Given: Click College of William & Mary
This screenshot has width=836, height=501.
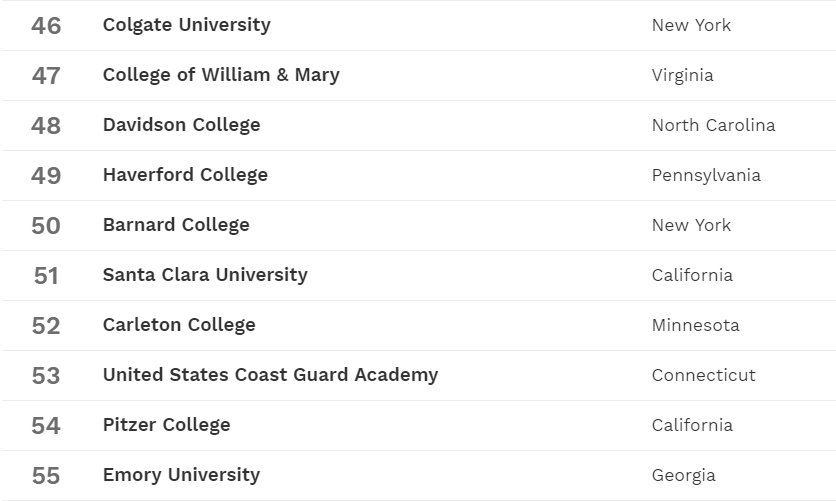Looking at the screenshot, I should [x=221, y=75].
